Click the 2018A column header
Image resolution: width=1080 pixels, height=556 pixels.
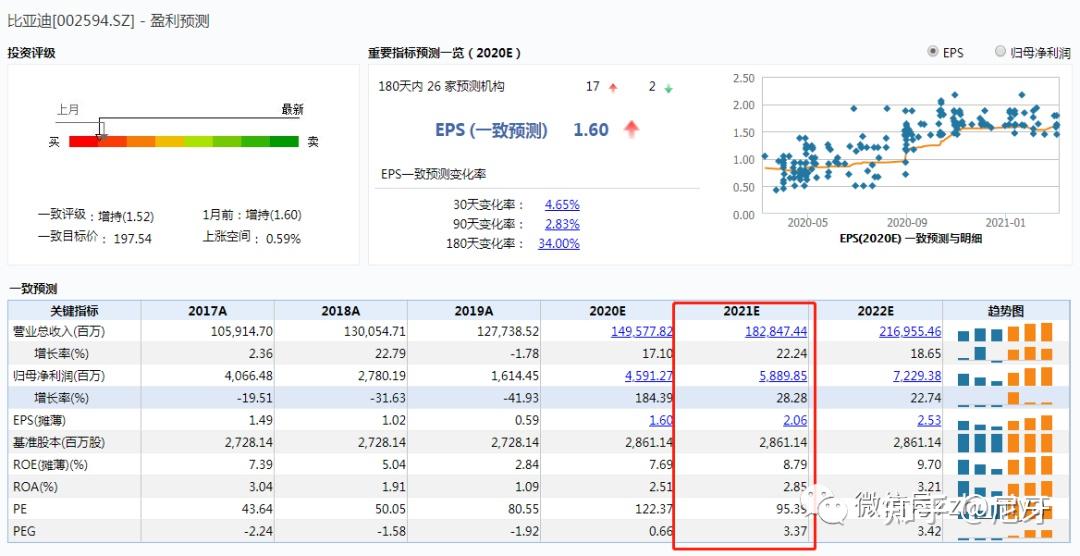[341, 311]
